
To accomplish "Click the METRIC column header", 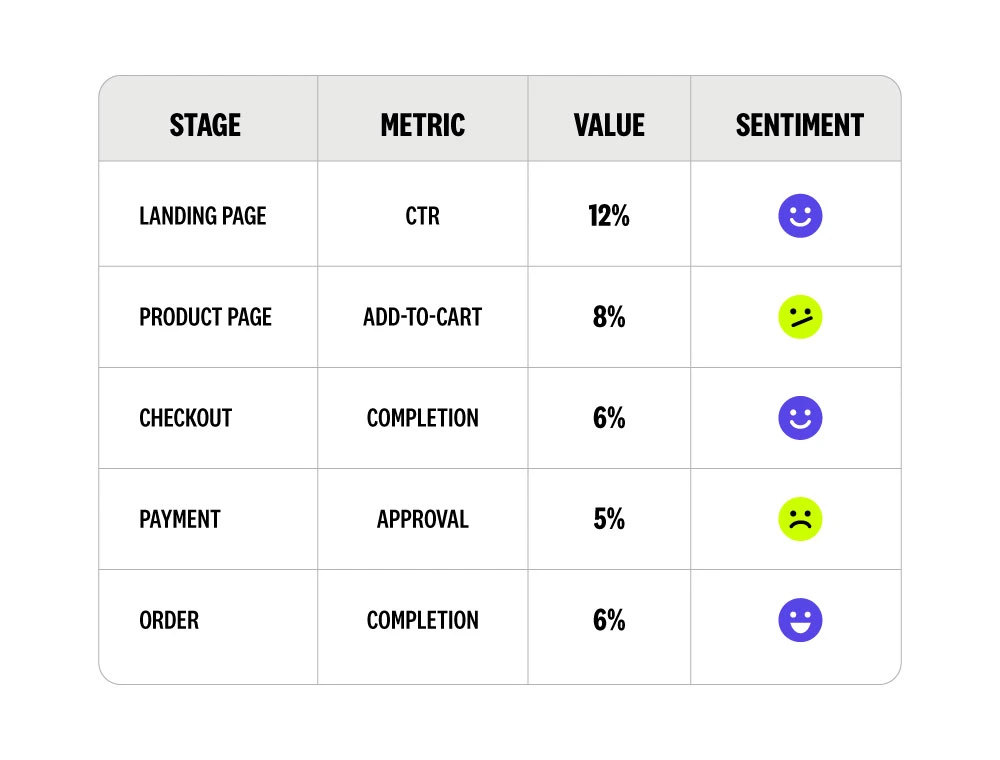I will pos(423,125).
